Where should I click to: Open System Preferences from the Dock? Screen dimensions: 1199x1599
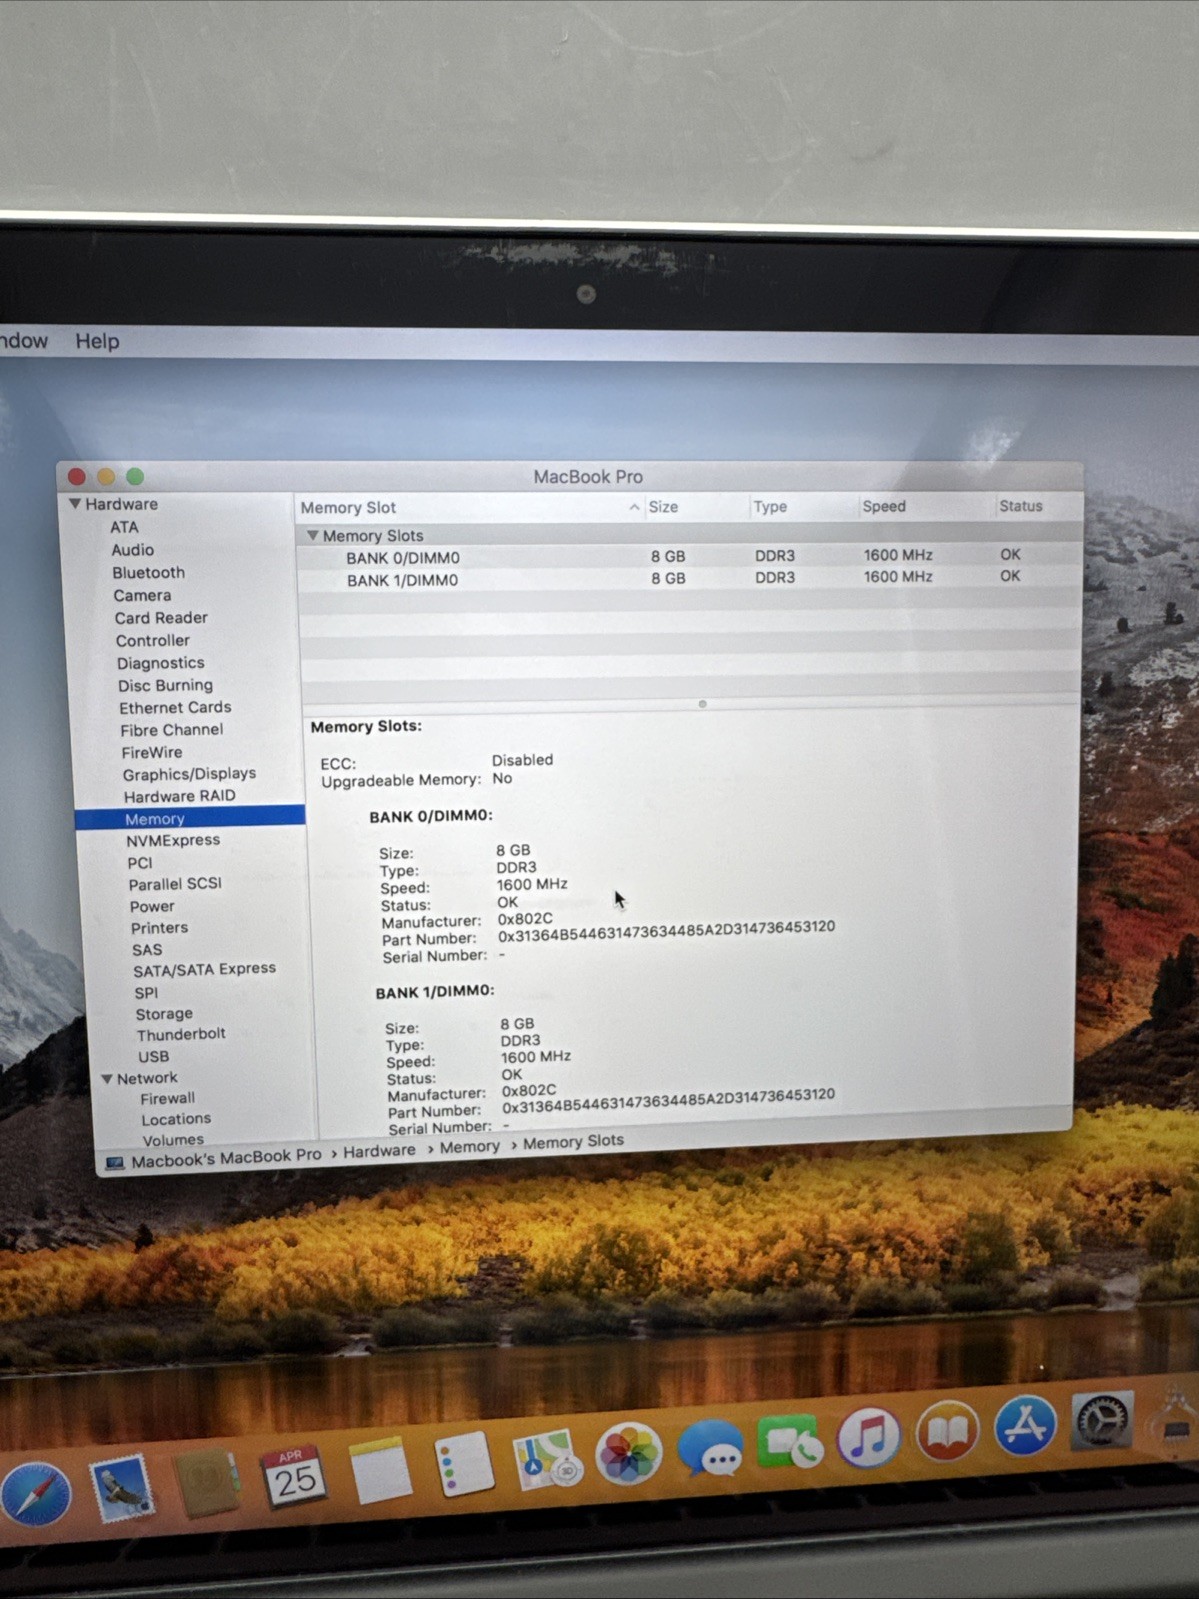(x=1102, y=1419)
